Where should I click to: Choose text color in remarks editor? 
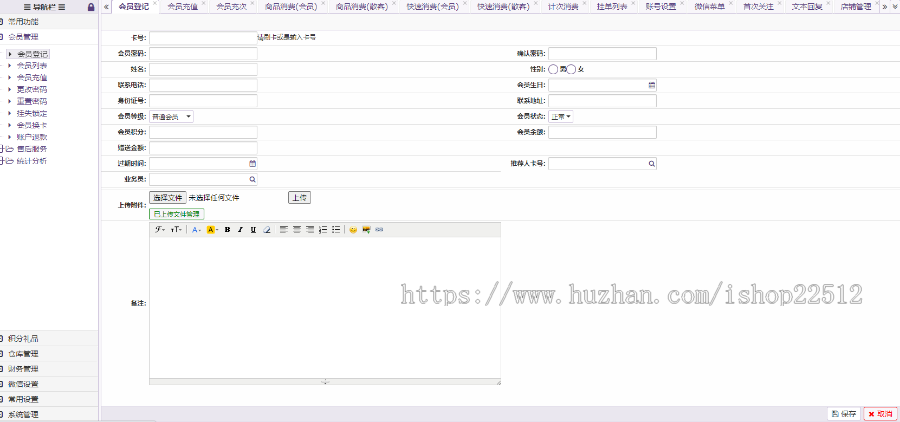196,230
